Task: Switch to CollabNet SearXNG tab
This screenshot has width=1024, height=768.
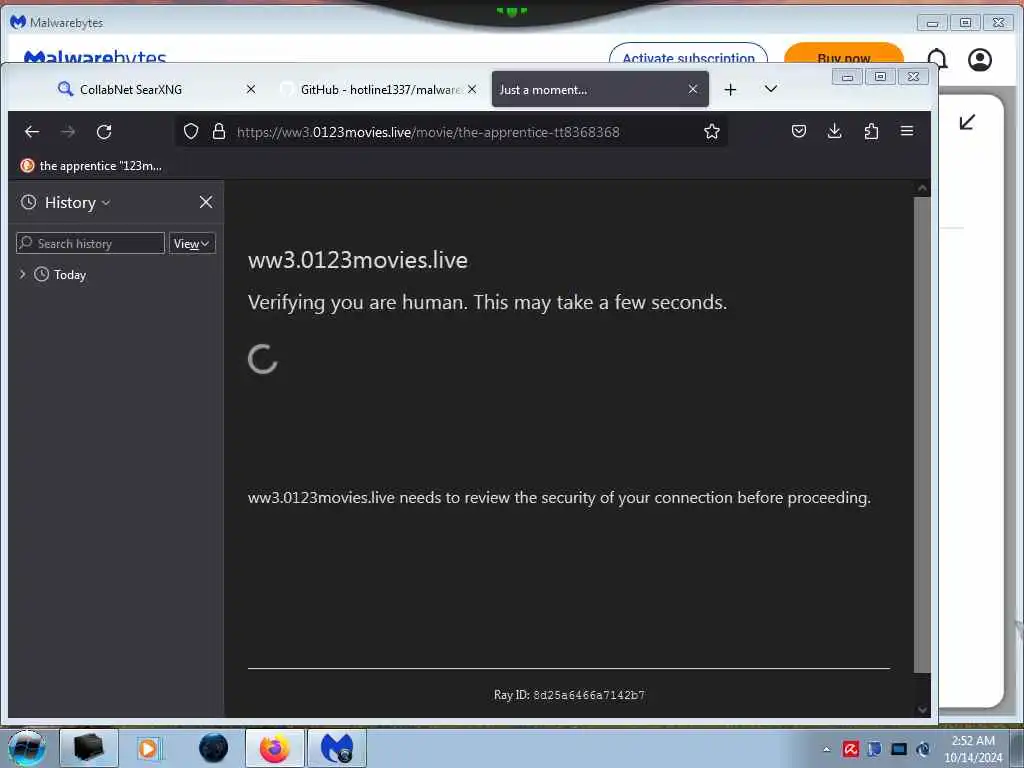Action: pyautogui.click(x=159, y=89)
